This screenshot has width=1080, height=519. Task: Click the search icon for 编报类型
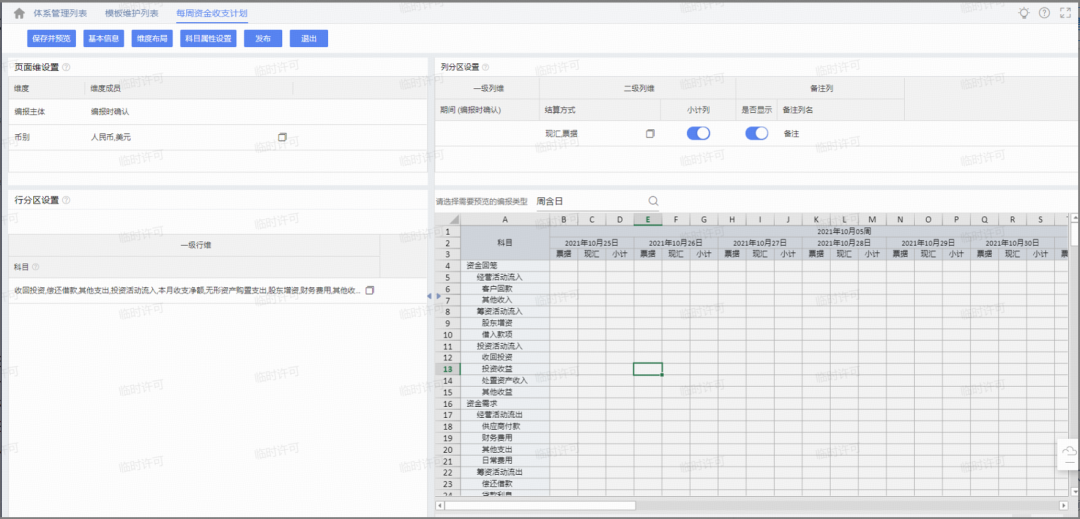653,201
